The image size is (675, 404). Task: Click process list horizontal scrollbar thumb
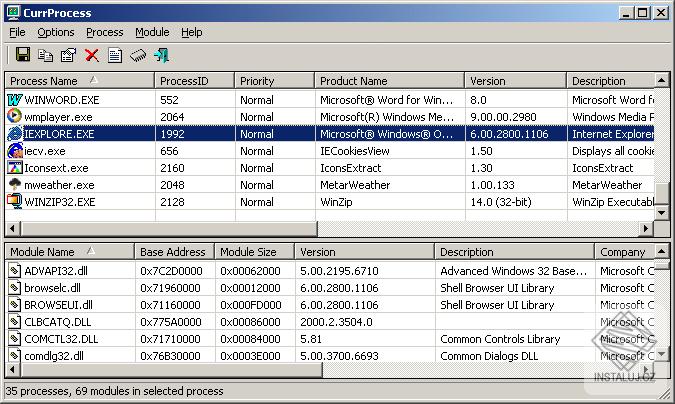169,228
